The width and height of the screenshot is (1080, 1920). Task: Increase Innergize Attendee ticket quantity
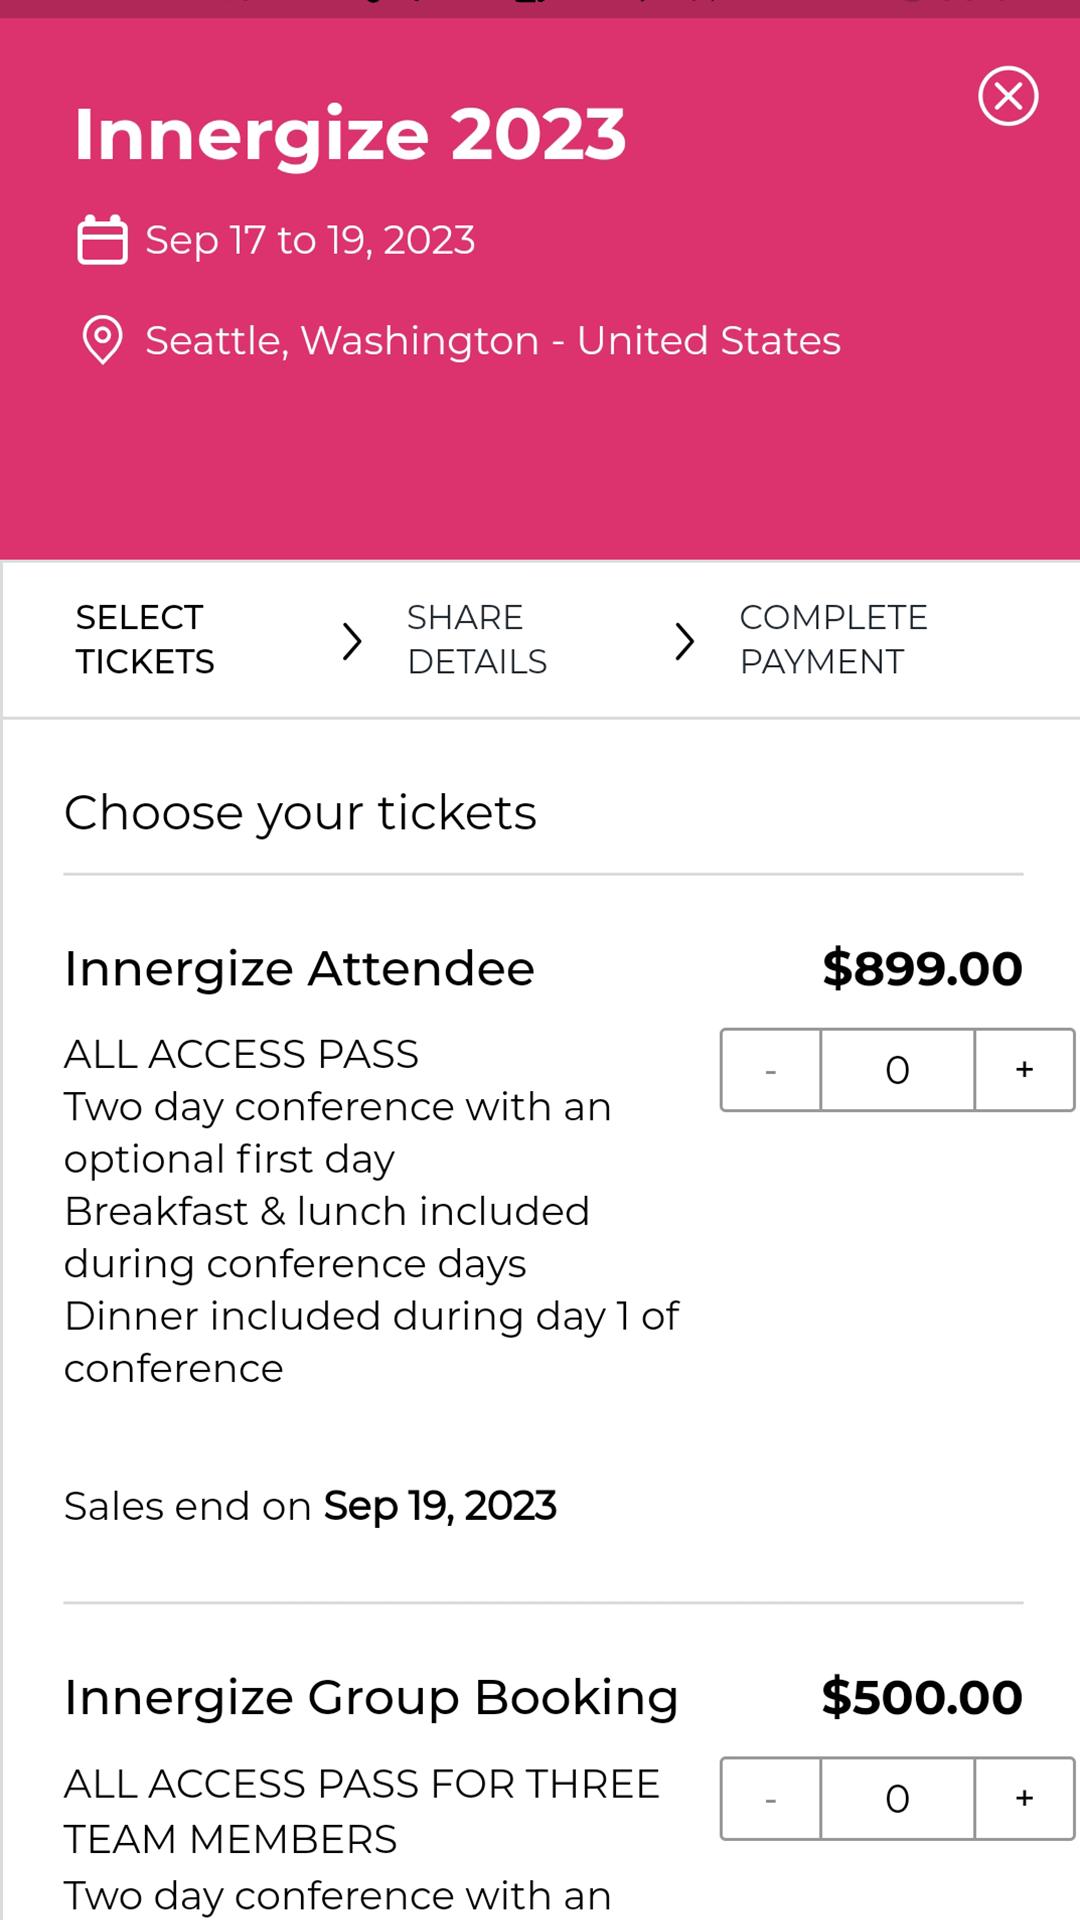click(1024, 1070)
